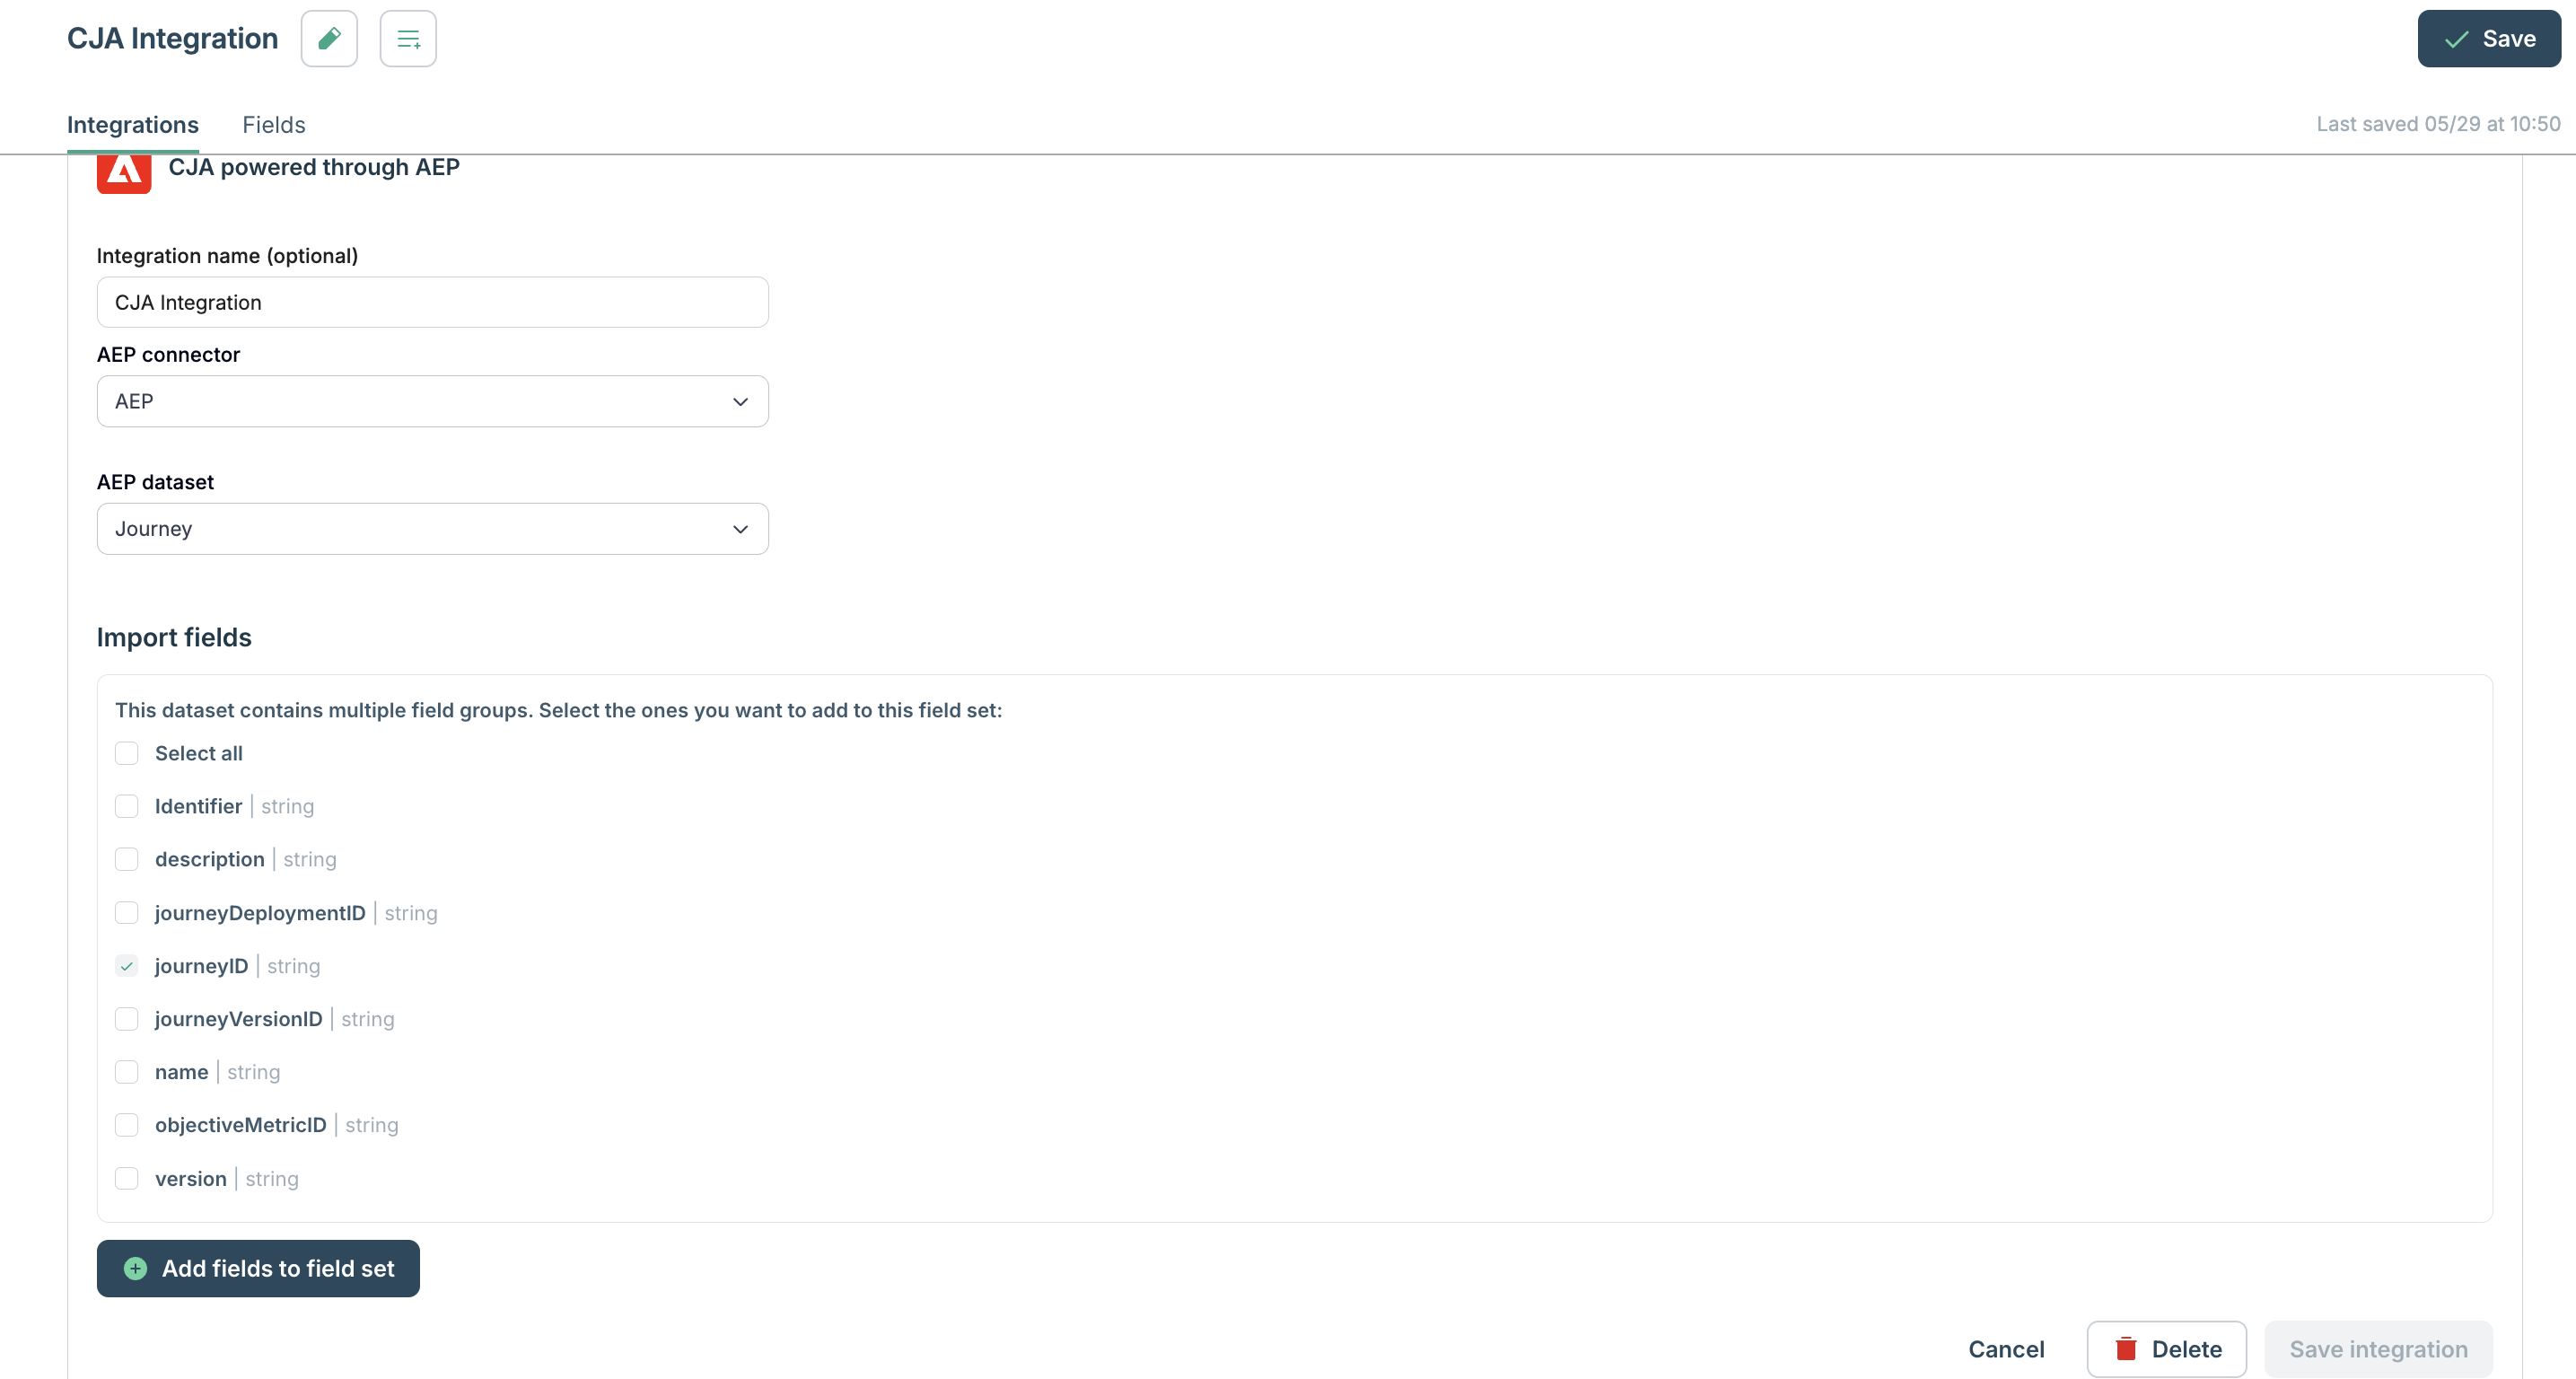Screen dimensions: 2576x1379
Task: Tick the Select all checkbox
Action: [127, 753]
